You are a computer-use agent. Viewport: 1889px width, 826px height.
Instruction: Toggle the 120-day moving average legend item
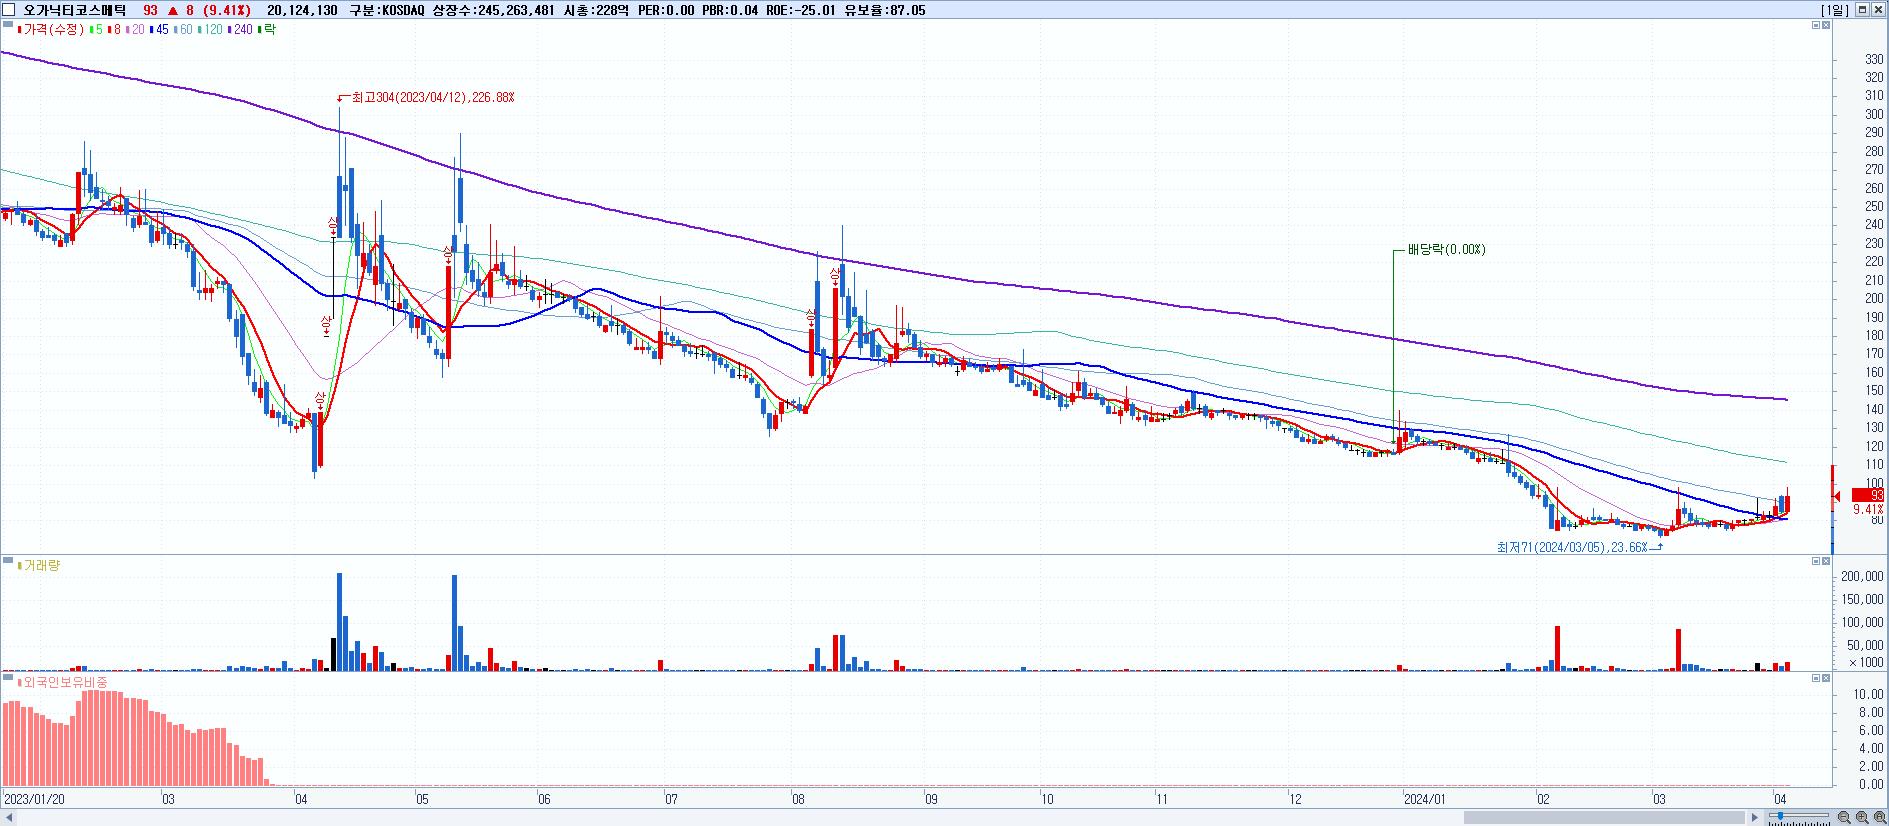[210, 30]
